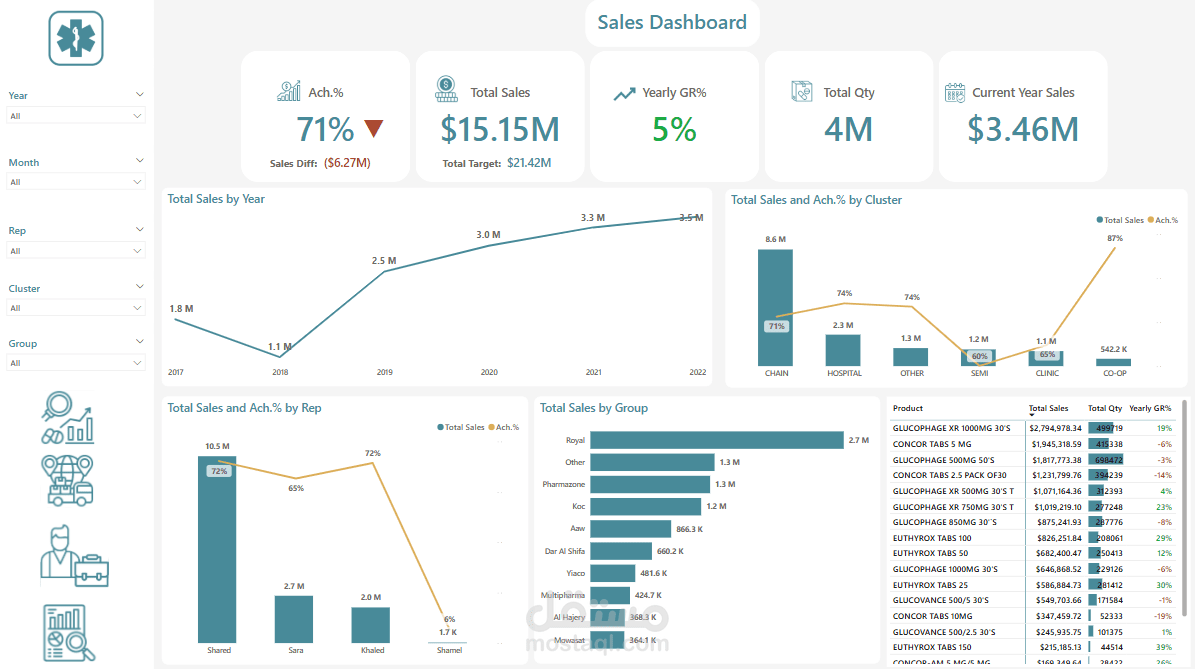The image size is (1195, 669).
Task: Select the GLUCOVANCE 500/5 30'S row
Action: coord(1033,600)
